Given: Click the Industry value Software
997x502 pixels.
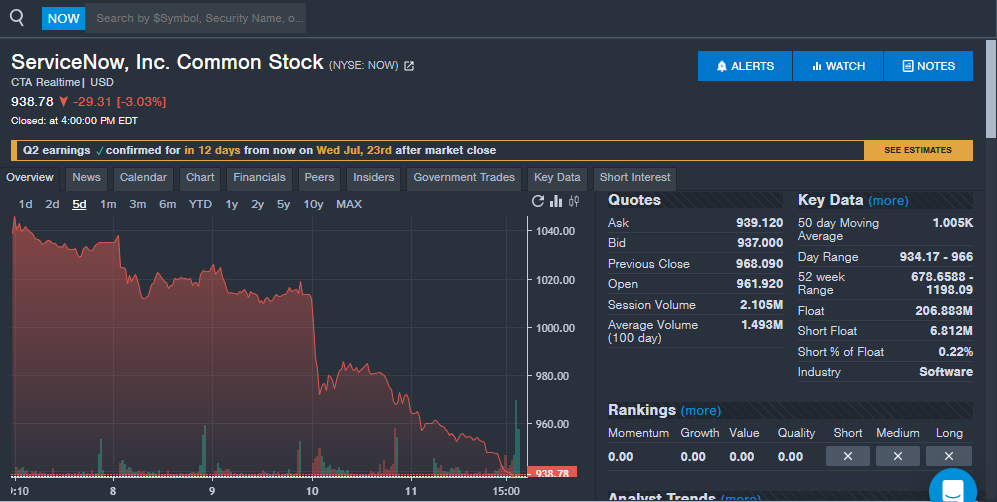Looking at the screenshot, I should click(945, 372).
